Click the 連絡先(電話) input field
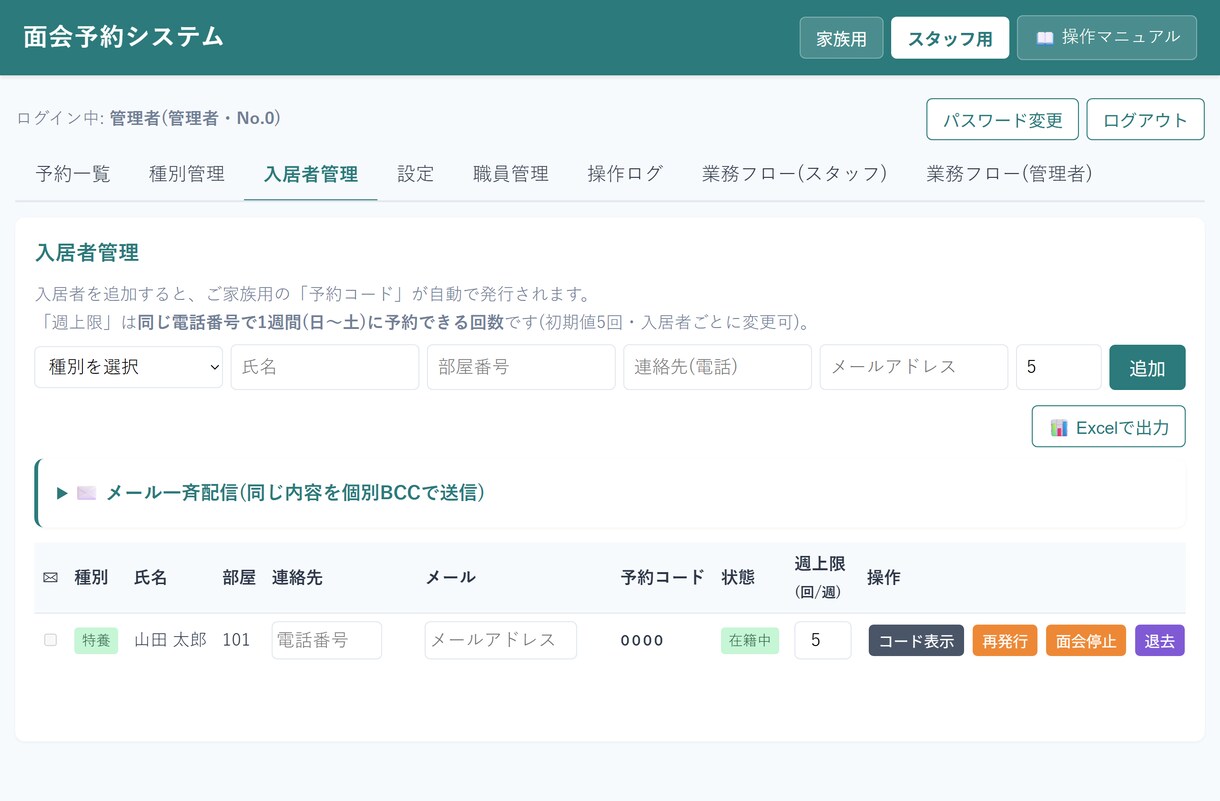This screenshot has height=801, width=1220. [717, 367]
